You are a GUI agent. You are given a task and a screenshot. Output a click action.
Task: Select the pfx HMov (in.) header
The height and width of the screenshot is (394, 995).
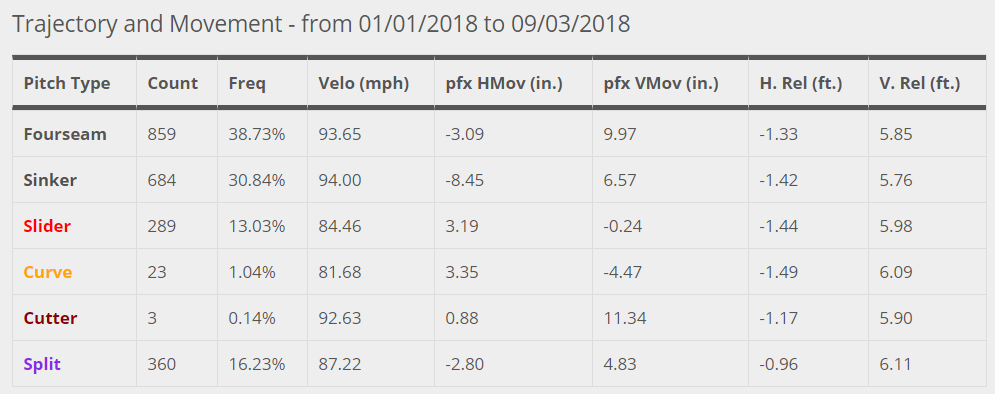pos(504,83)
